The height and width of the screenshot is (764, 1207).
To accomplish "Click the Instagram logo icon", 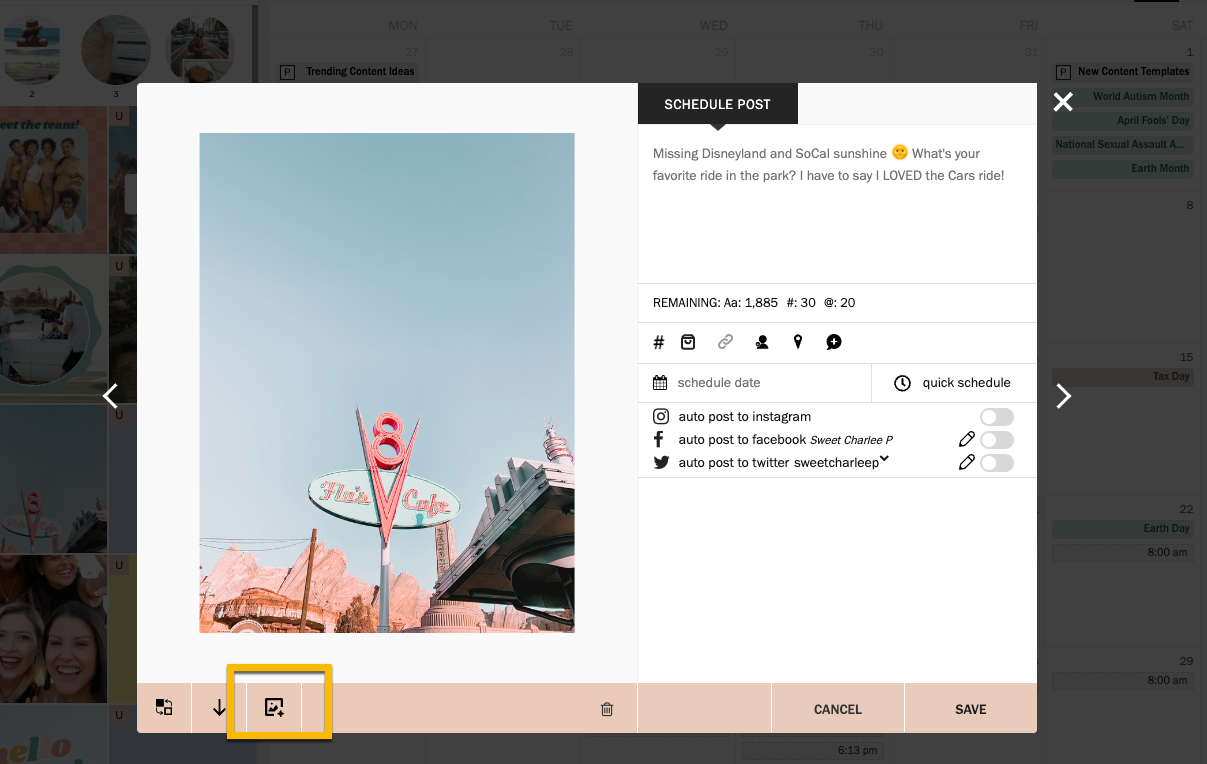I will point(661,416).
